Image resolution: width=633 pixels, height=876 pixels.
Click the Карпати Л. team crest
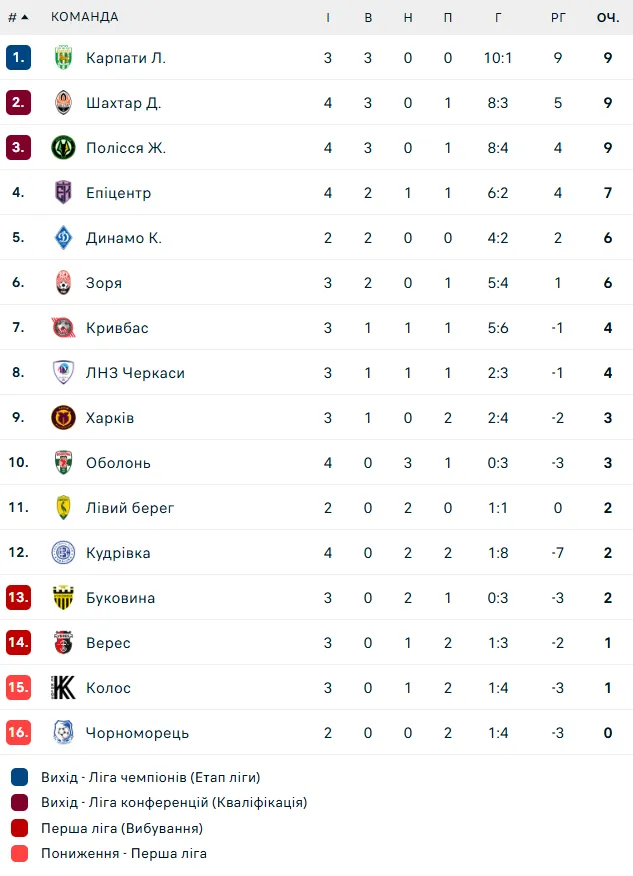click(x=63, y=58)
